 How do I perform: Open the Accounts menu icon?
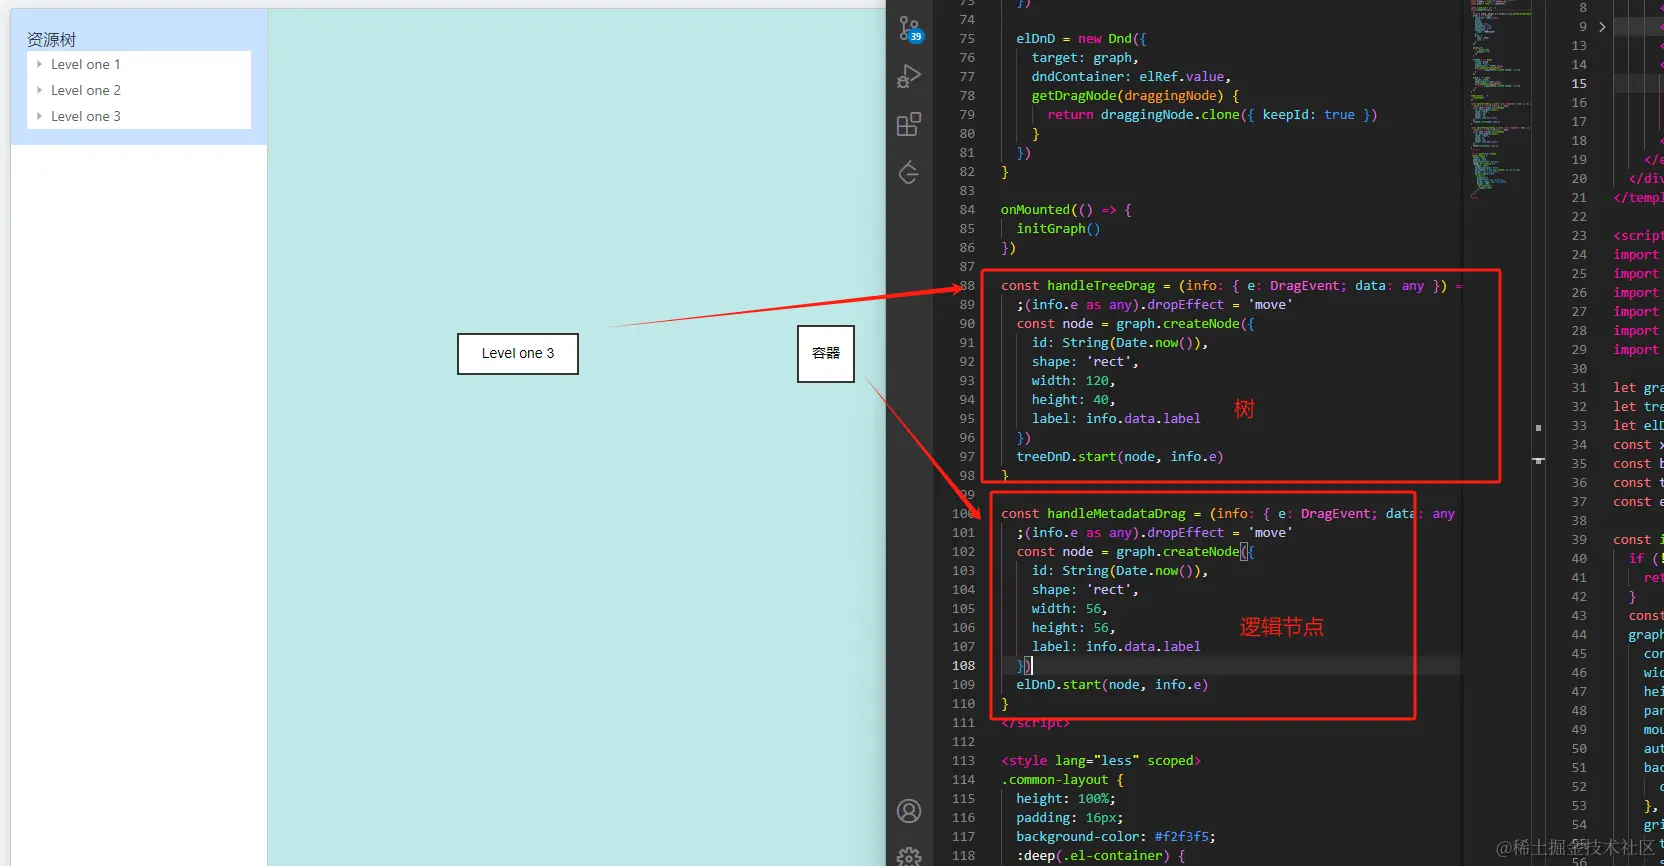point(909,811)
